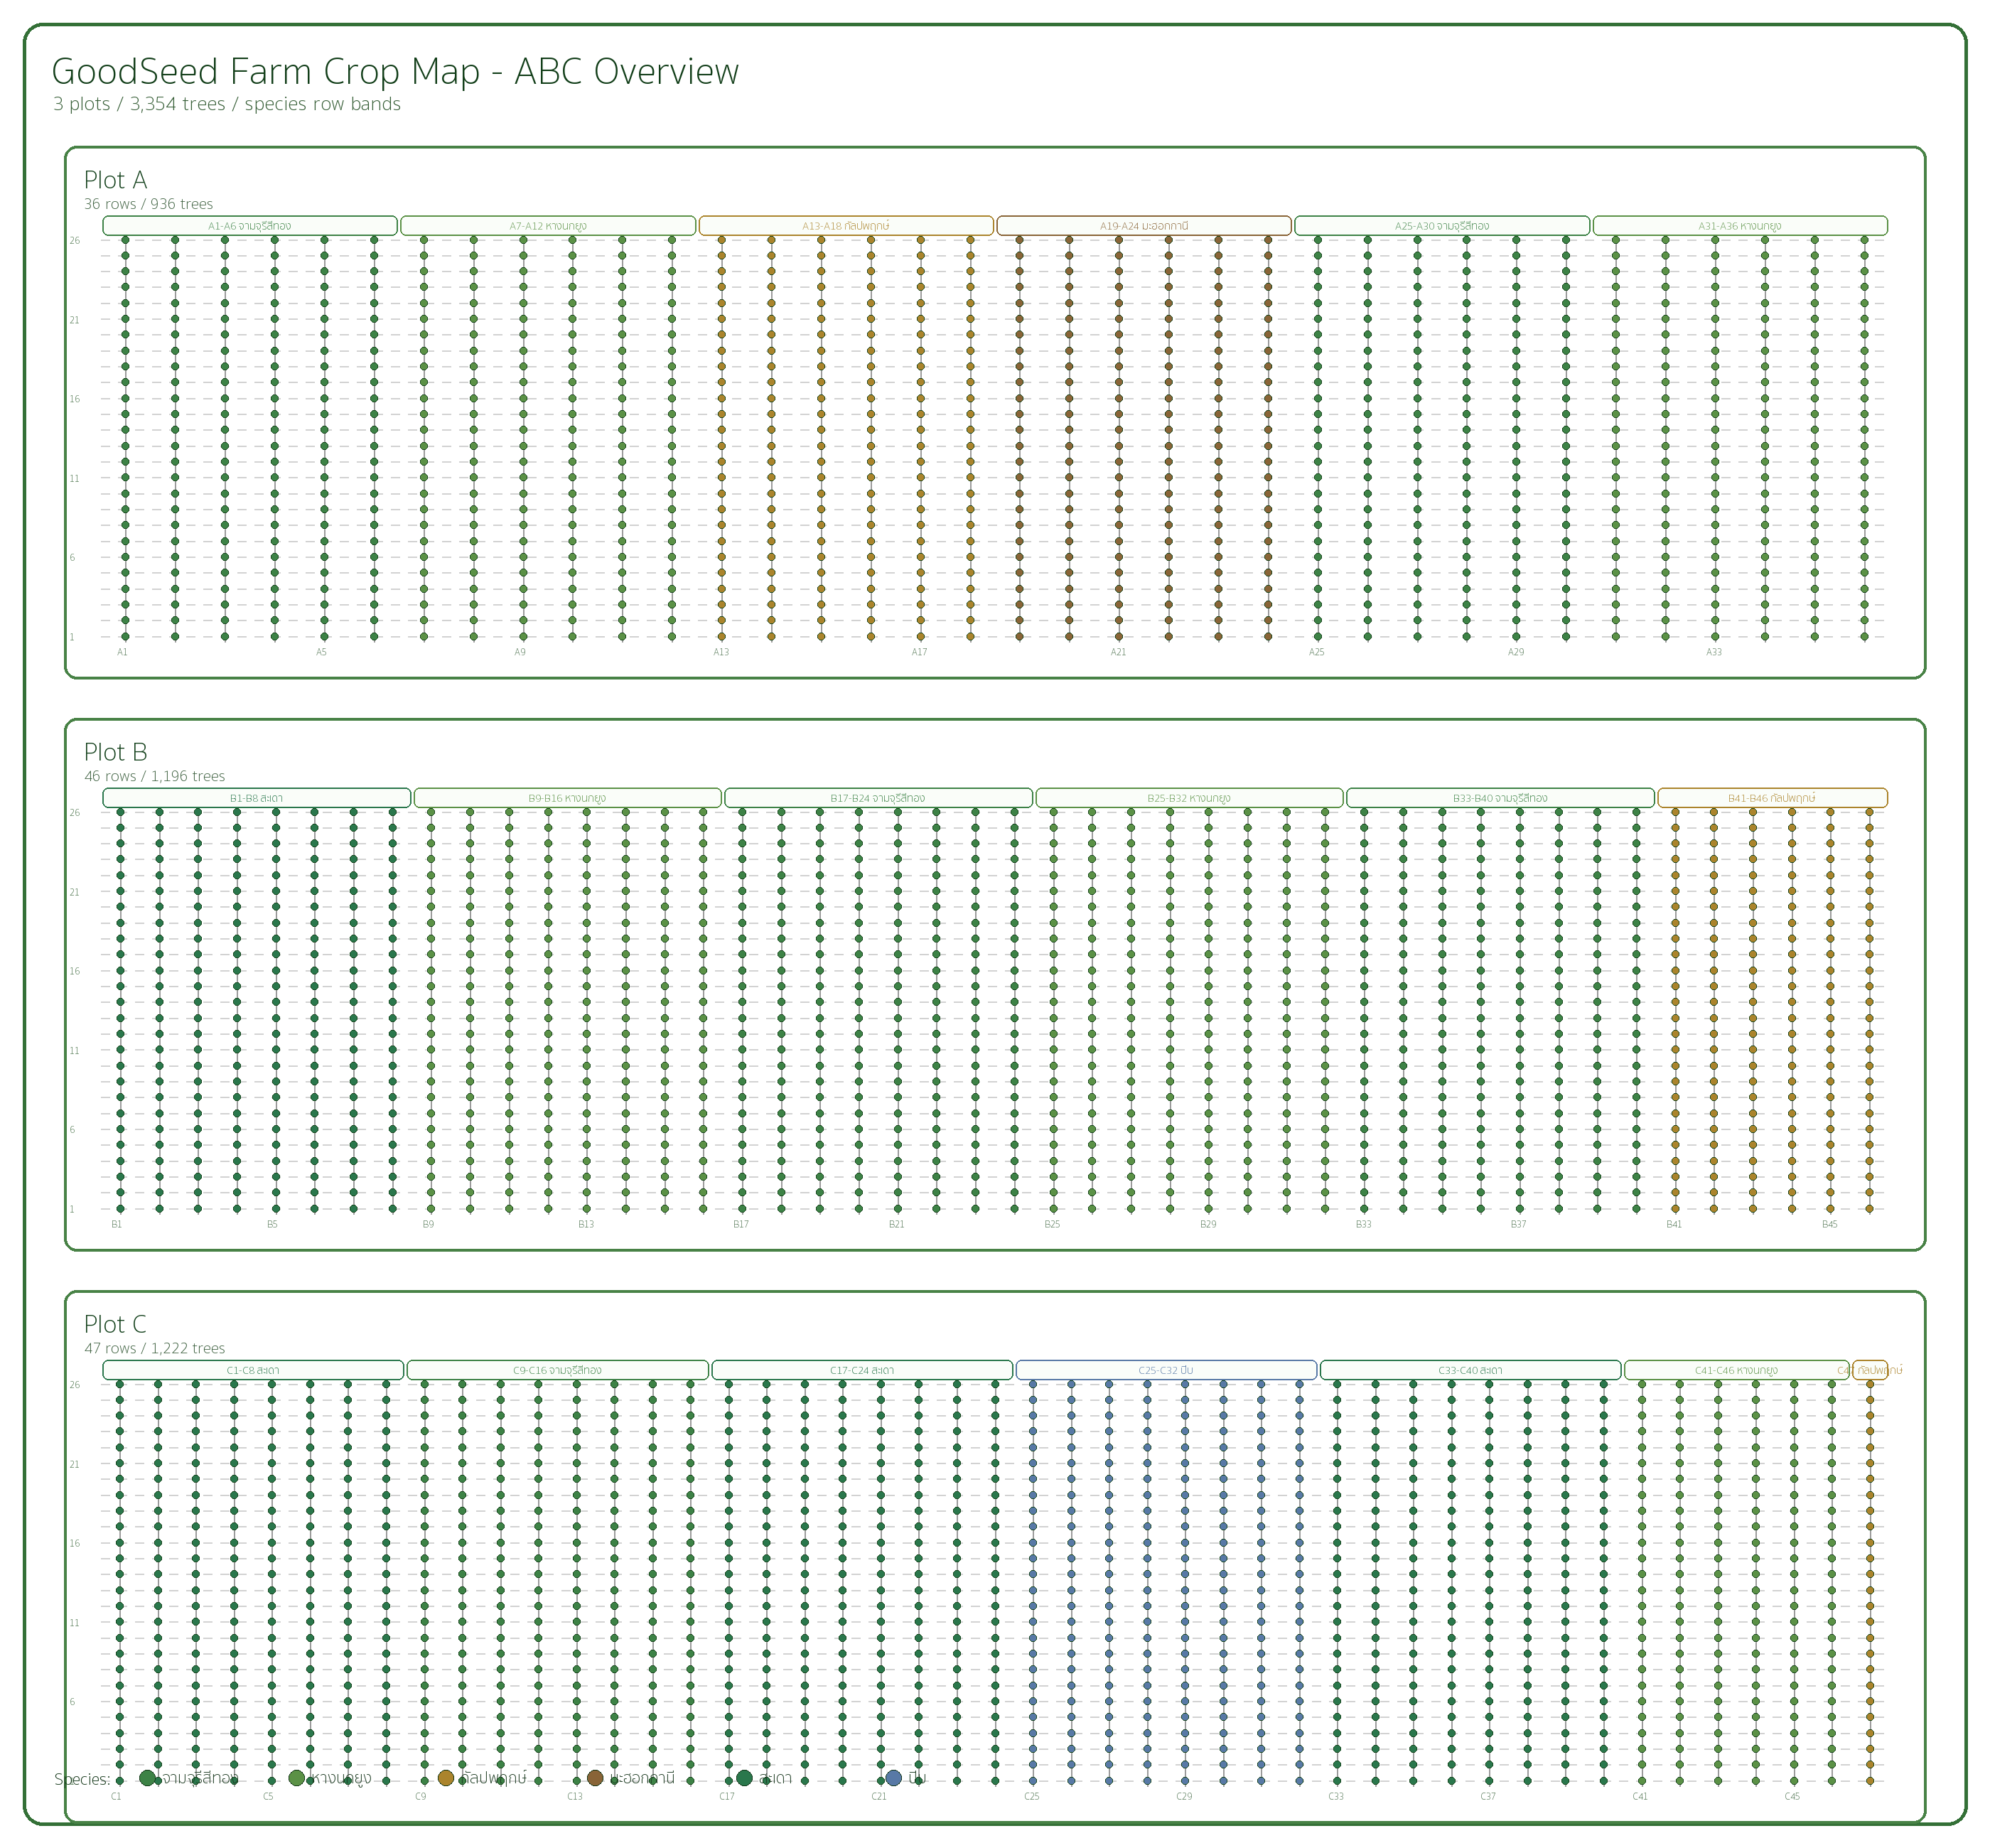Click the B25 row axis label
This screenshot has height=1848, width=1990.
click(1052, 1224)
